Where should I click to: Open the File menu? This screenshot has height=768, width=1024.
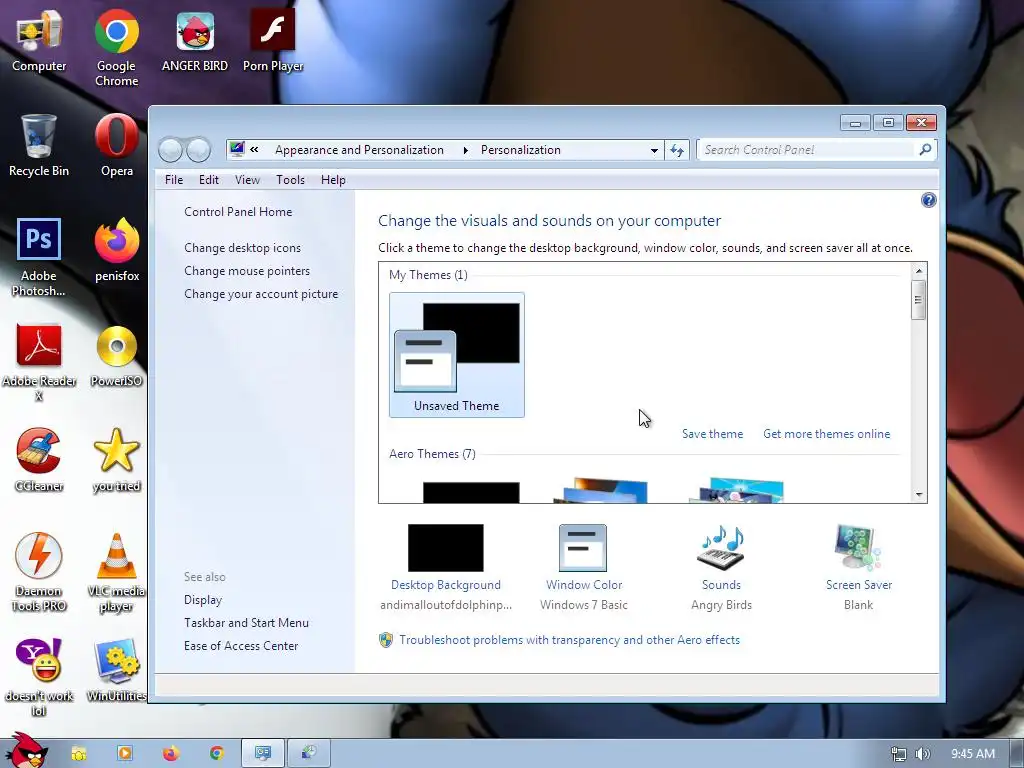(174, 180)
